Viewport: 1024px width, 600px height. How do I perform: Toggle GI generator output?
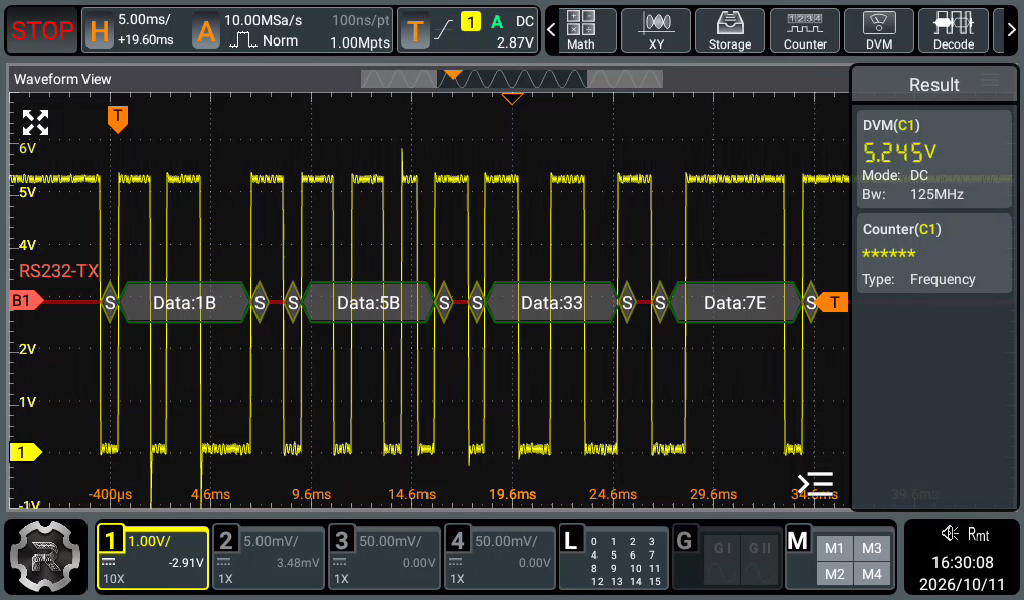pos(722,561)
